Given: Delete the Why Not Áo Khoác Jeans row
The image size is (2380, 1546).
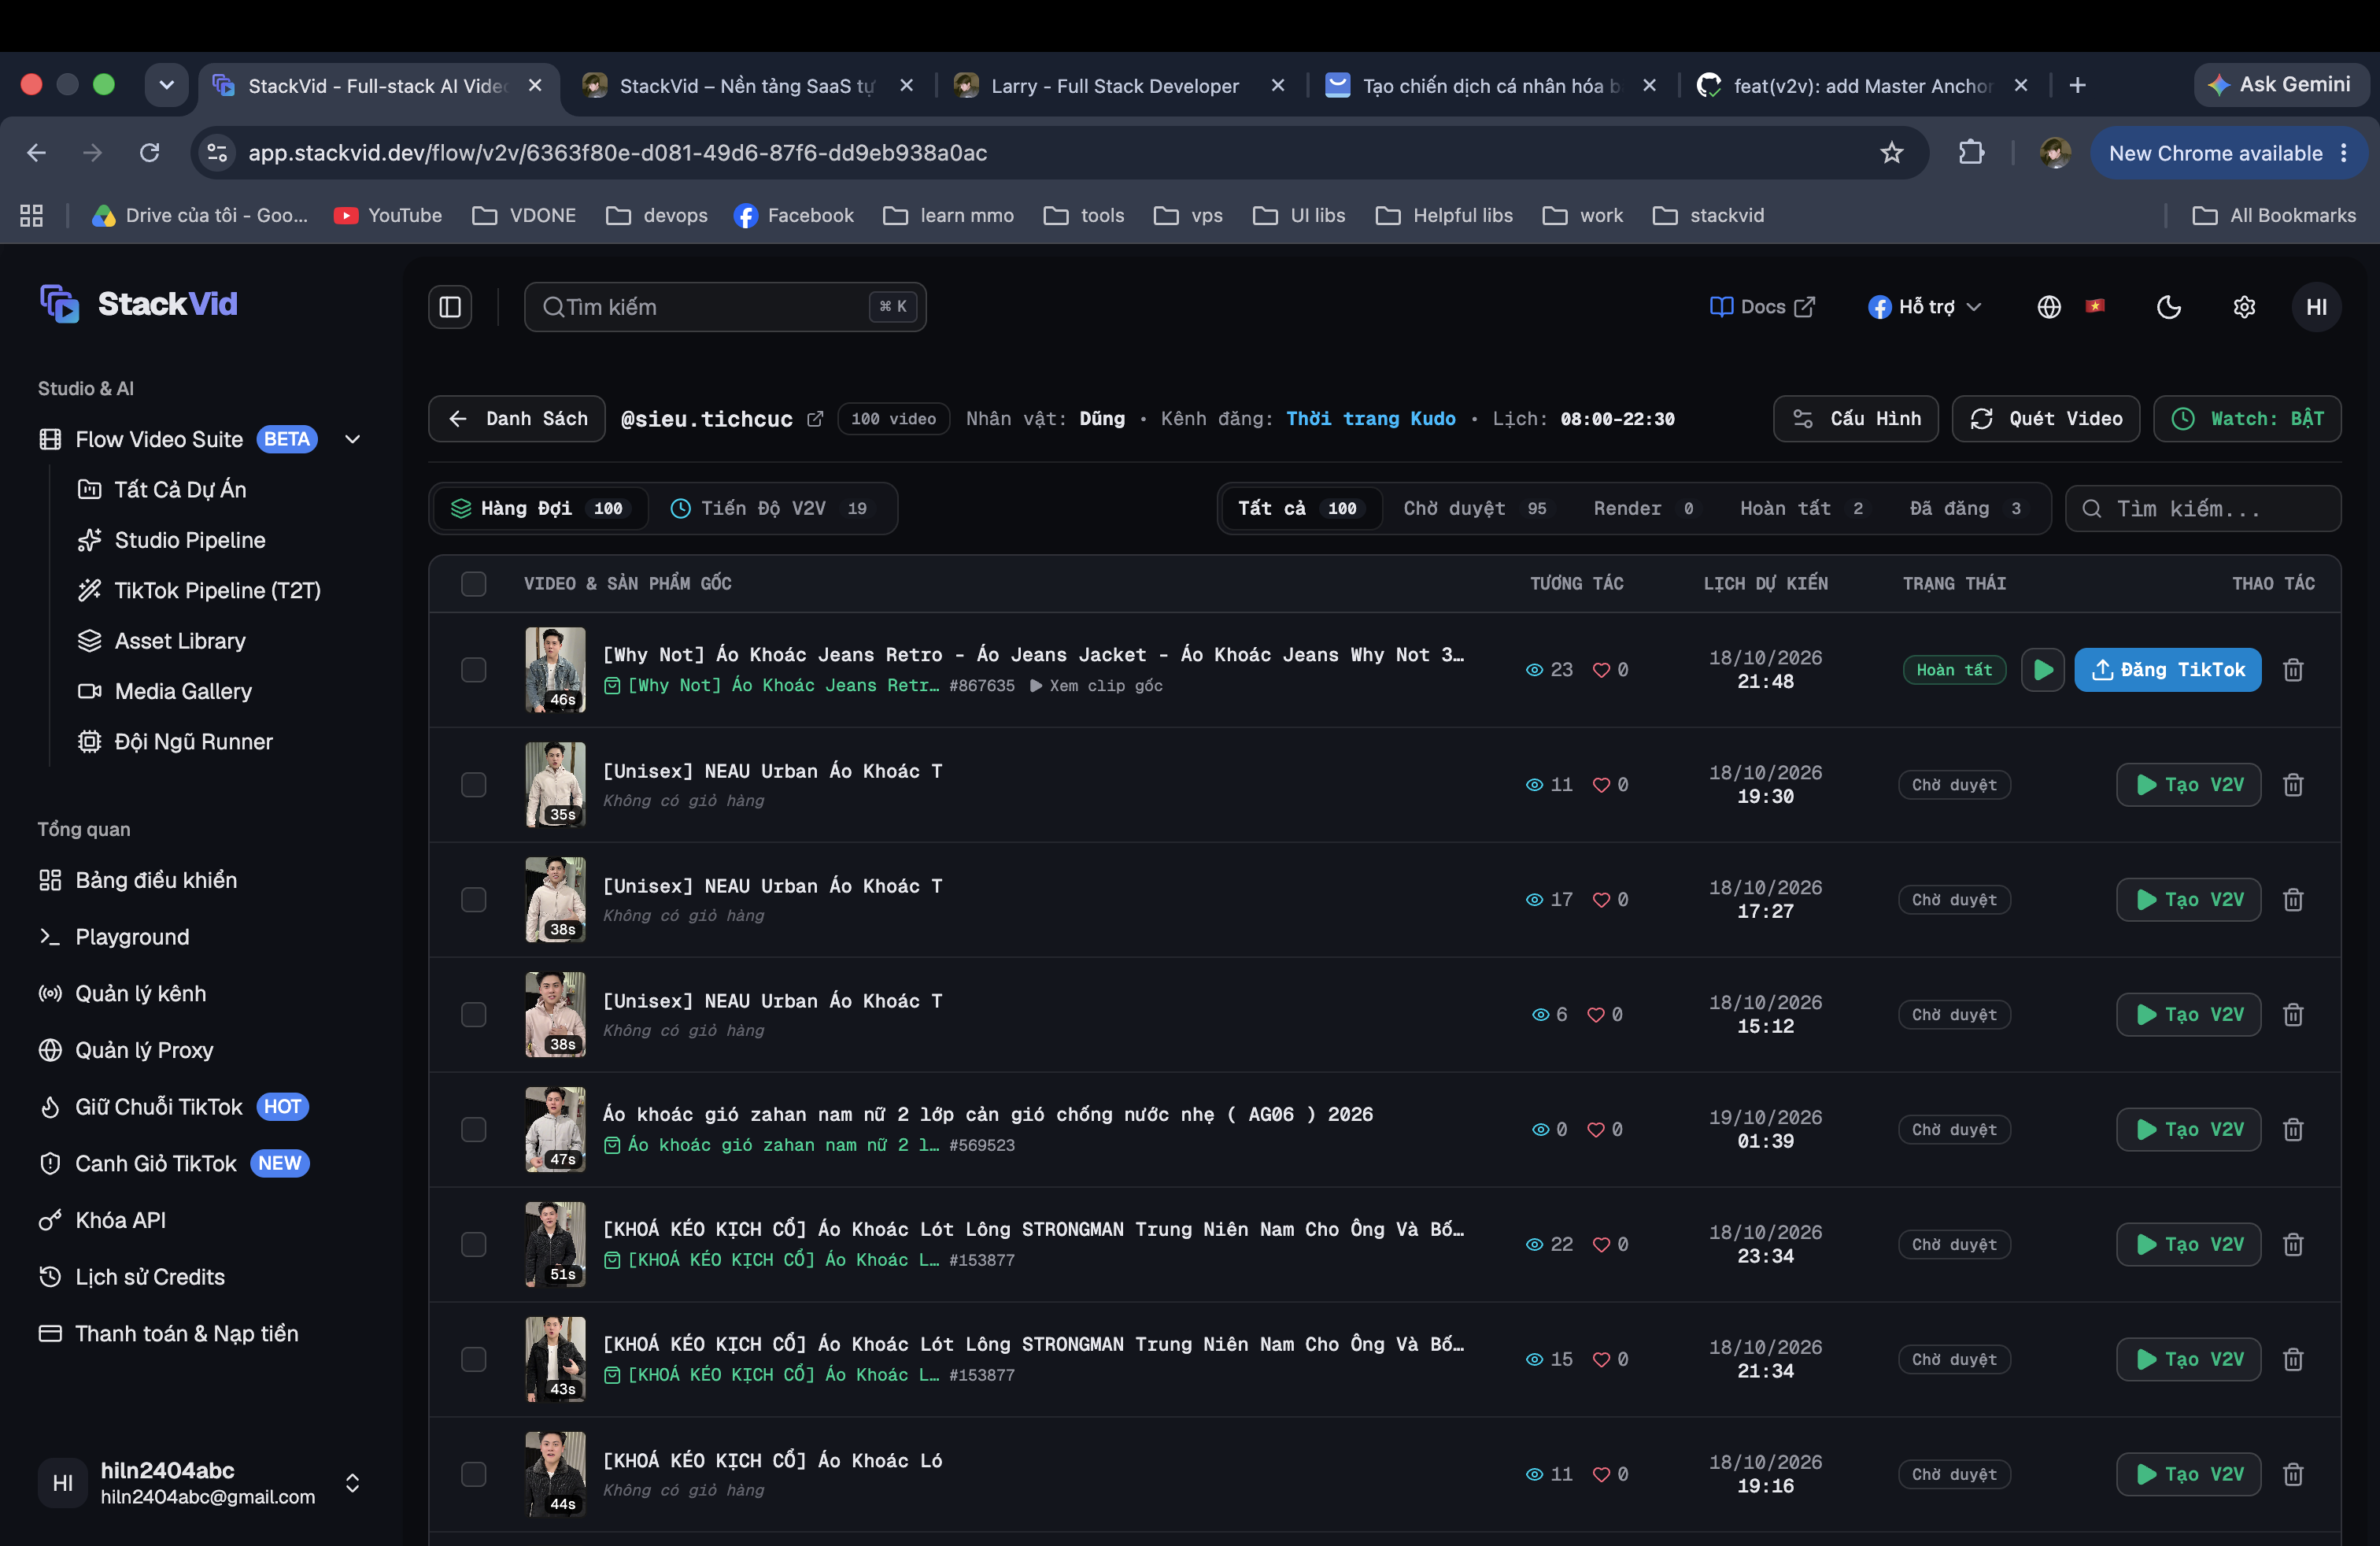Looking at the screenshot, I should [x=2293, y=670].
